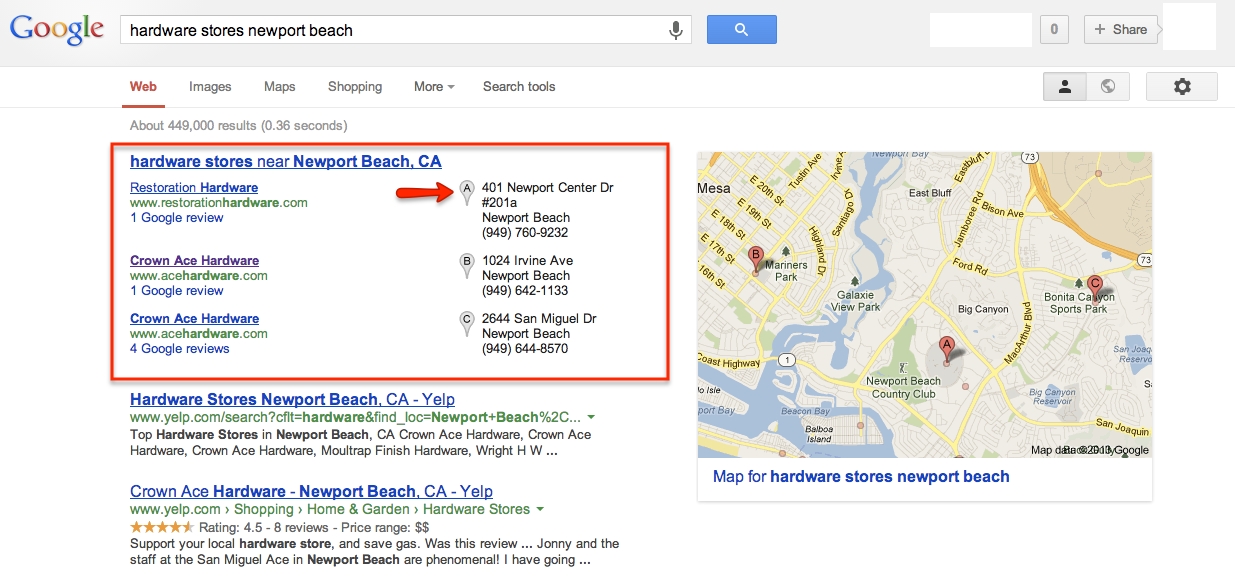The height and width of the screenshot is (574, 1235).
Task: Switch to global results with the globe icon
Action: pos(1108,87)
